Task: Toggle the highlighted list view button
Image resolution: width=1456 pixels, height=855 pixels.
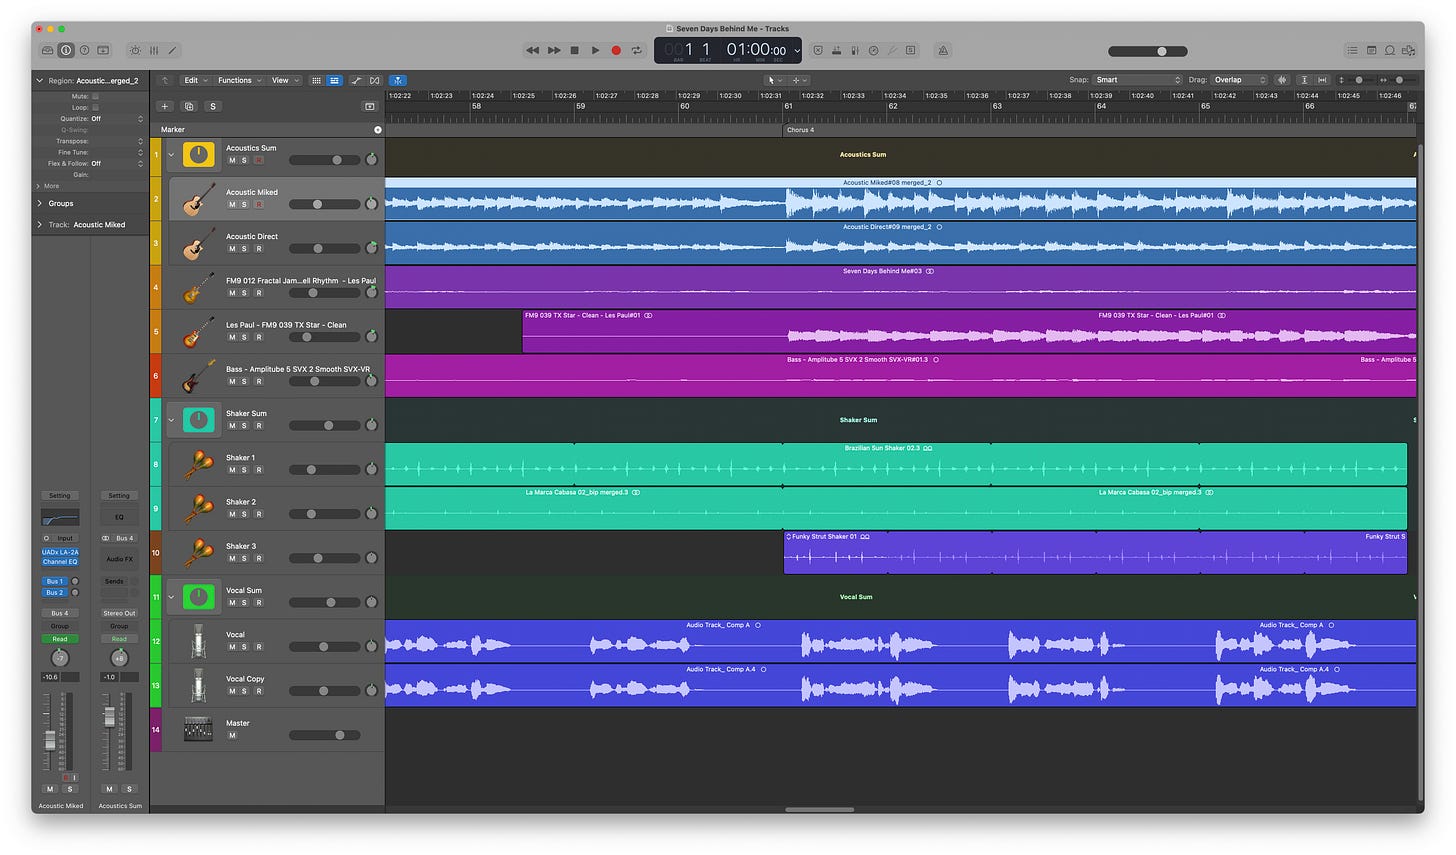Action: tap(334, 80)
